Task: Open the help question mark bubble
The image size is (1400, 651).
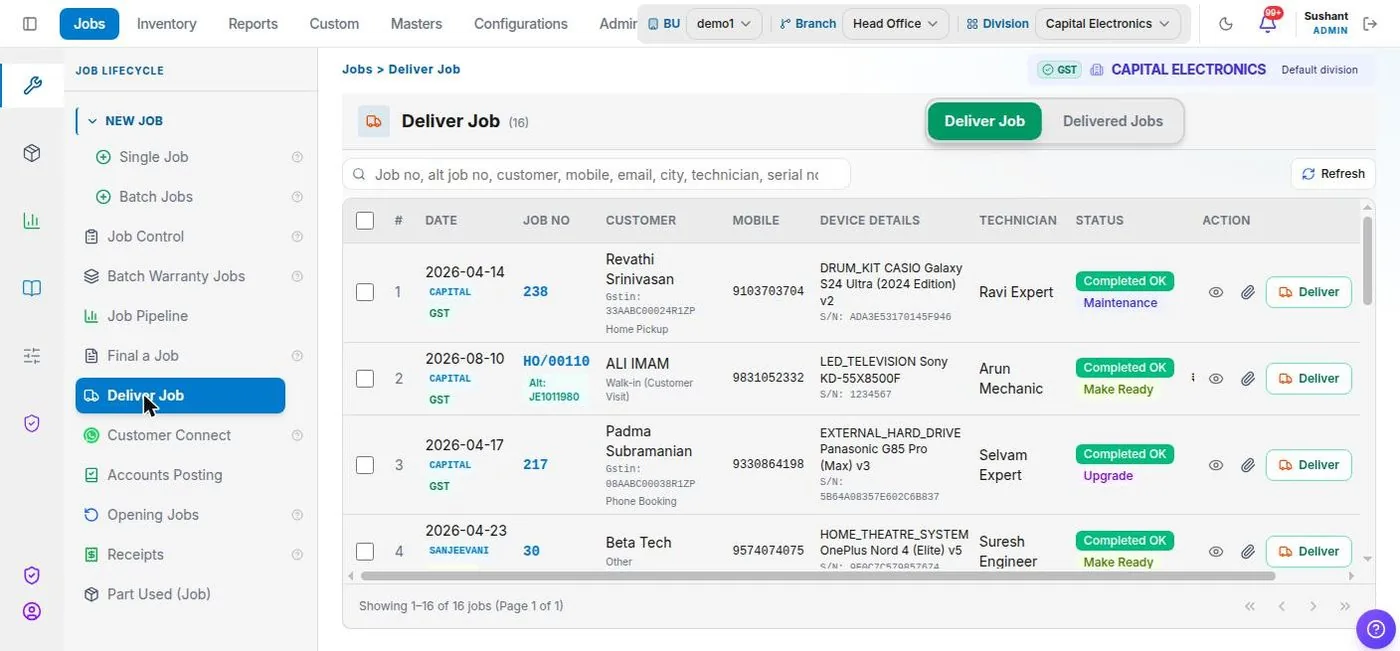Action: (1375, 629)
